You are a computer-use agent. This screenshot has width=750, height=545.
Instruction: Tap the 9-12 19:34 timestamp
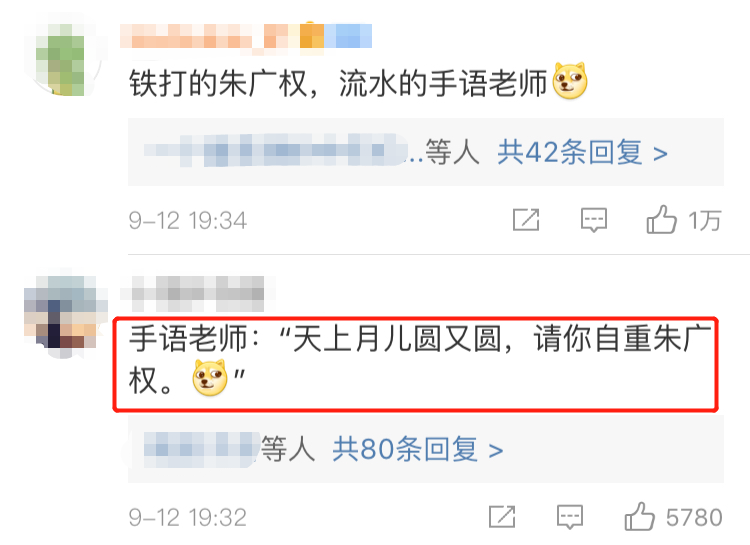click(x=188, y=221)
